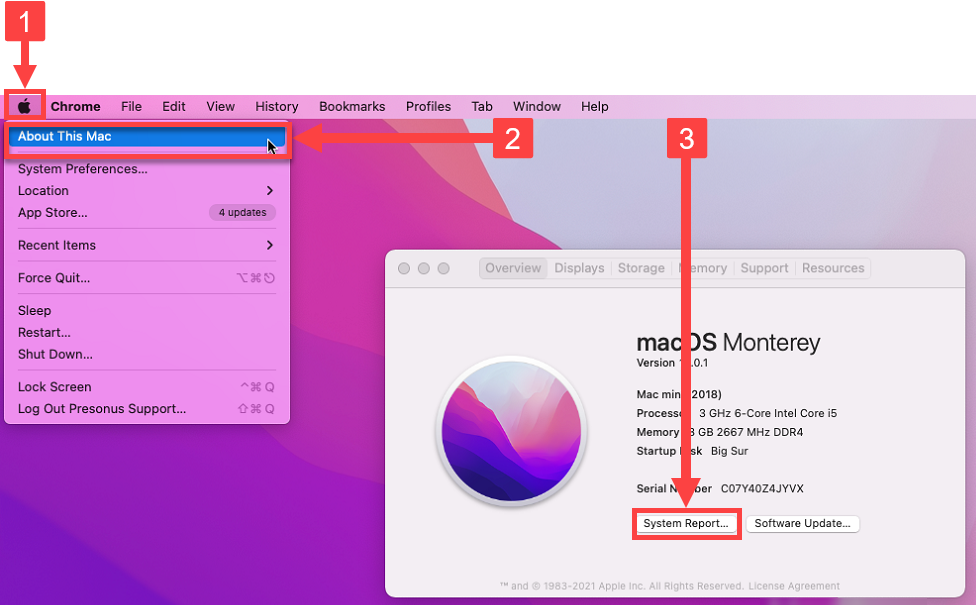This screenshot has width=976, height=605.
Task: Click the System Report button
Action: (x=686, y=523)
